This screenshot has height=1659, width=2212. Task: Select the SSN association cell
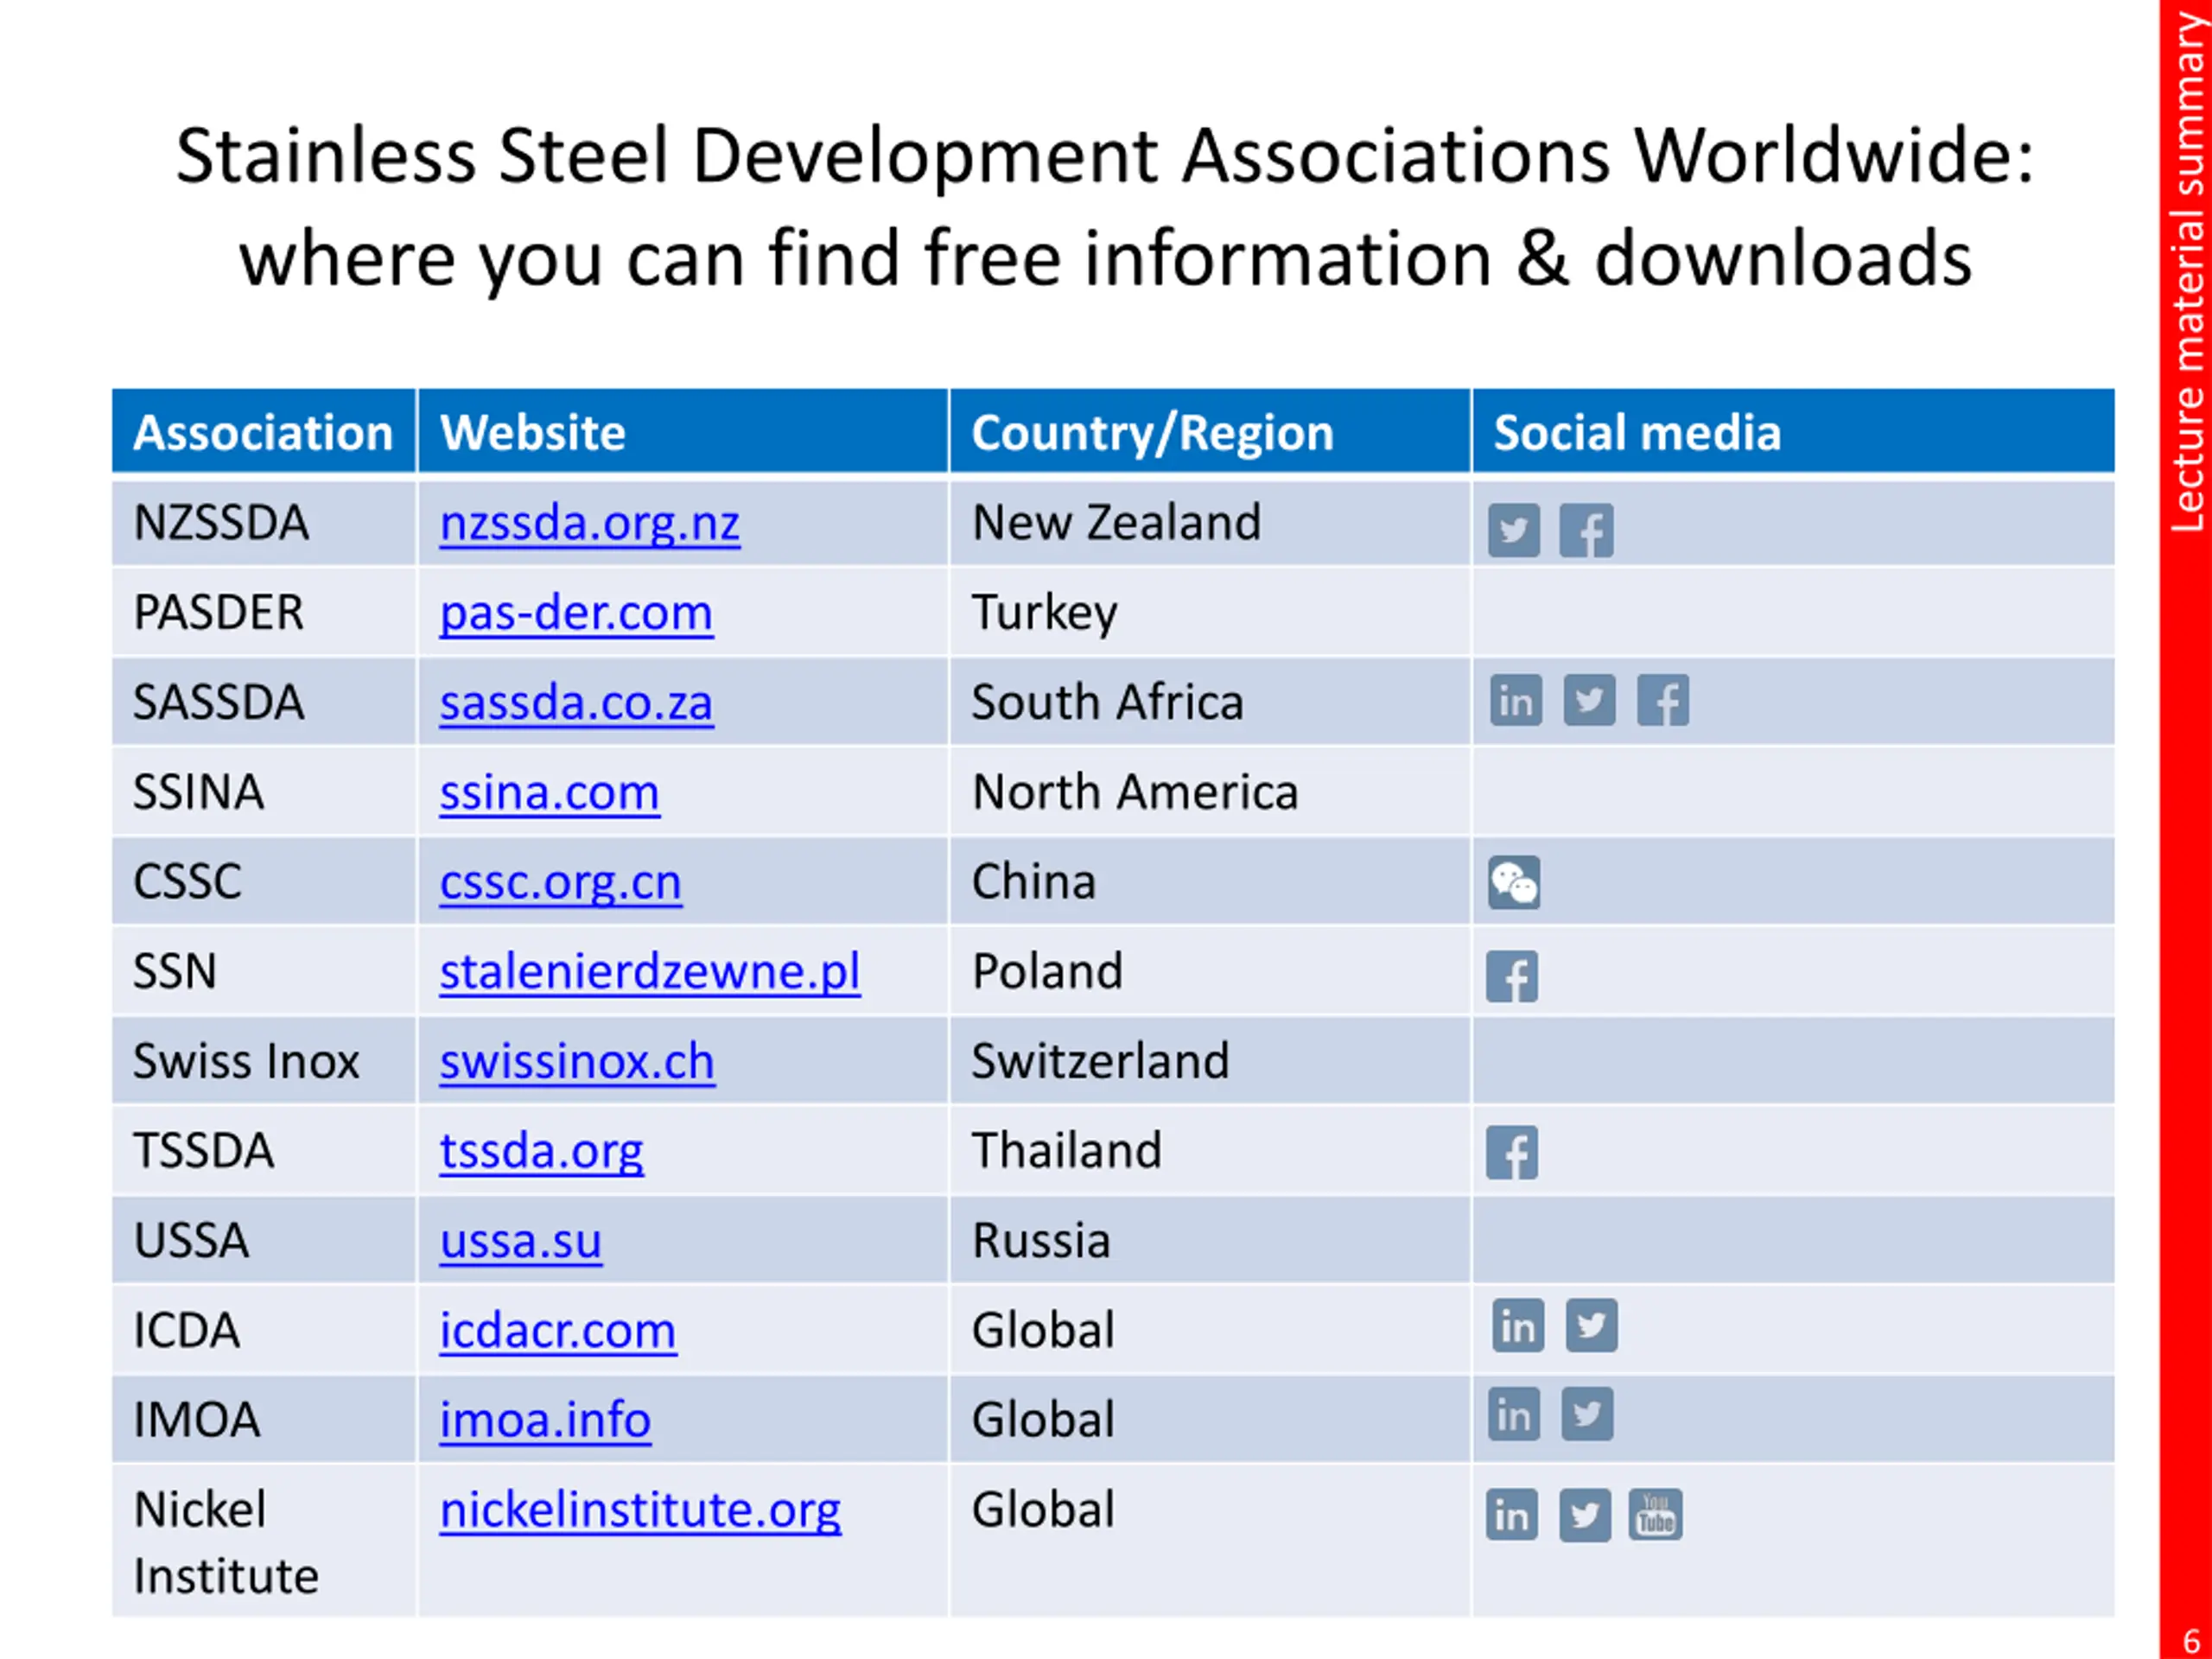(x=264, y=972)
